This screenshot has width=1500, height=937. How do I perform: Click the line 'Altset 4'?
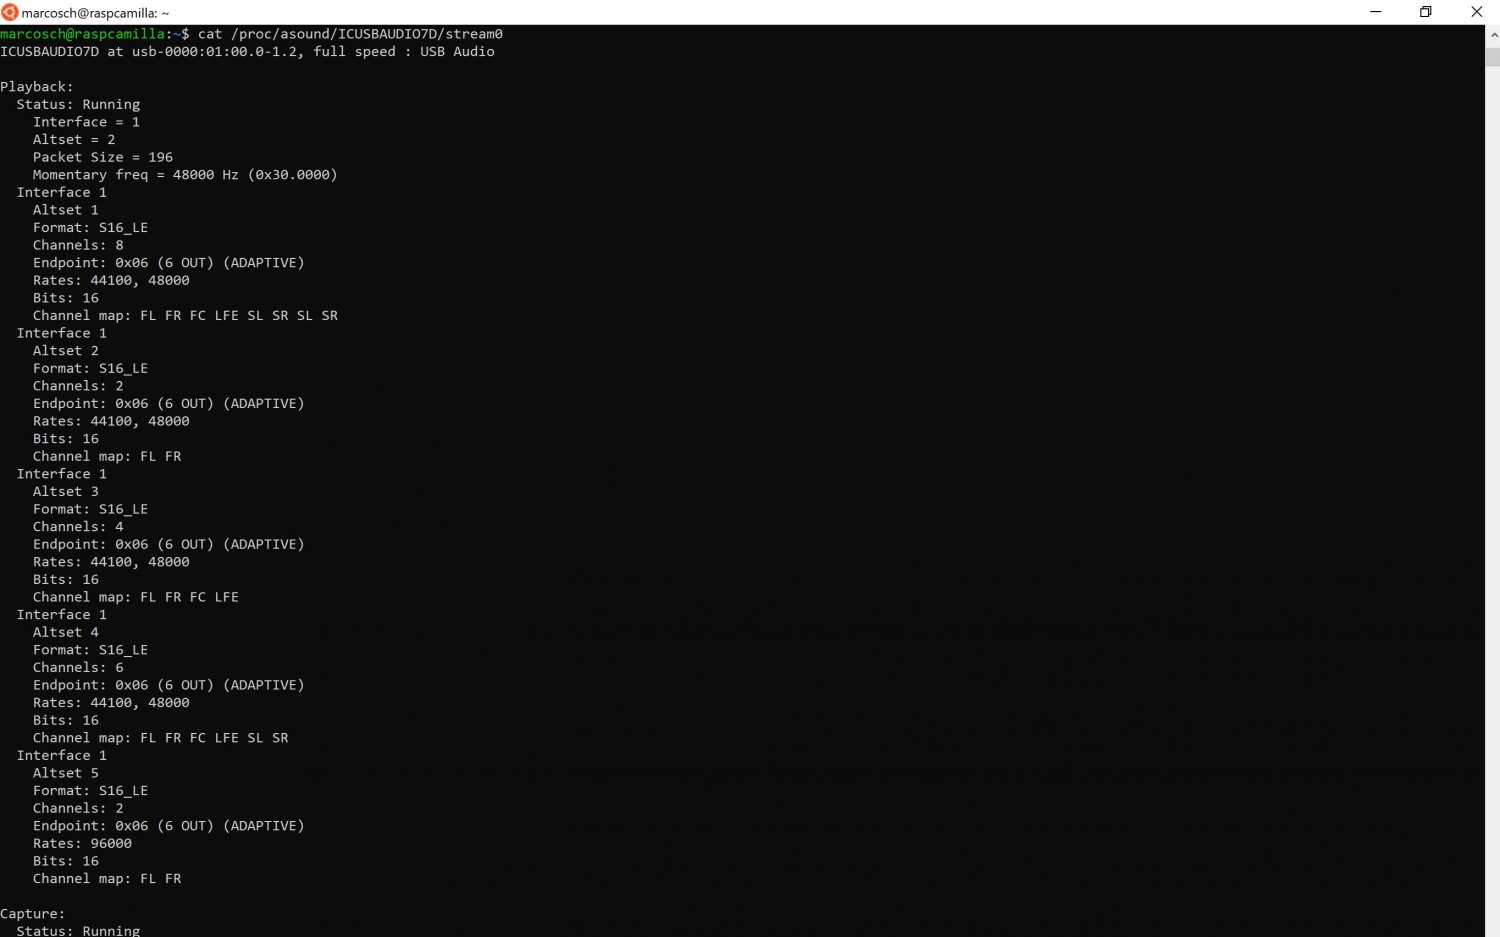tap(66, 633)
